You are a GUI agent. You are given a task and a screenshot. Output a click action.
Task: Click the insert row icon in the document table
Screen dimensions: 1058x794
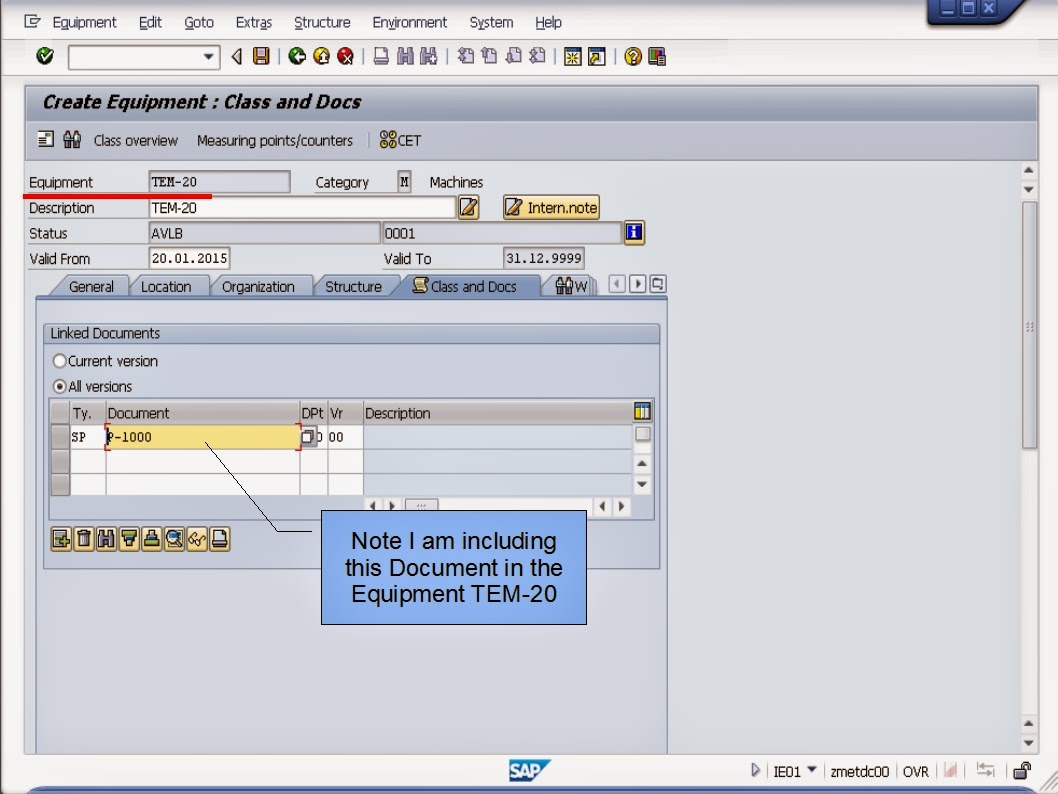coord(60,539)
